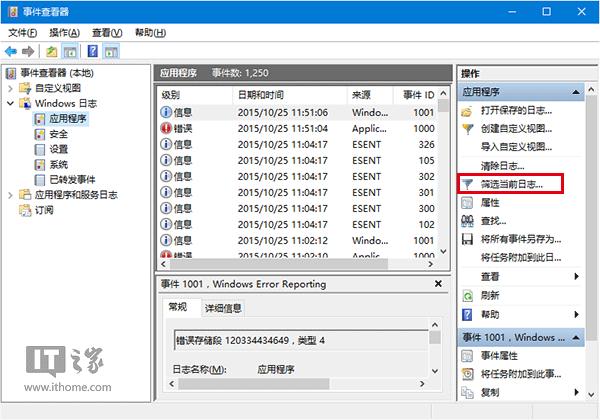The width and height of the screenshot is (600, 420).
Task: Click the filter funnel icon beside 筛选当前日志
Action: point(467,184)
